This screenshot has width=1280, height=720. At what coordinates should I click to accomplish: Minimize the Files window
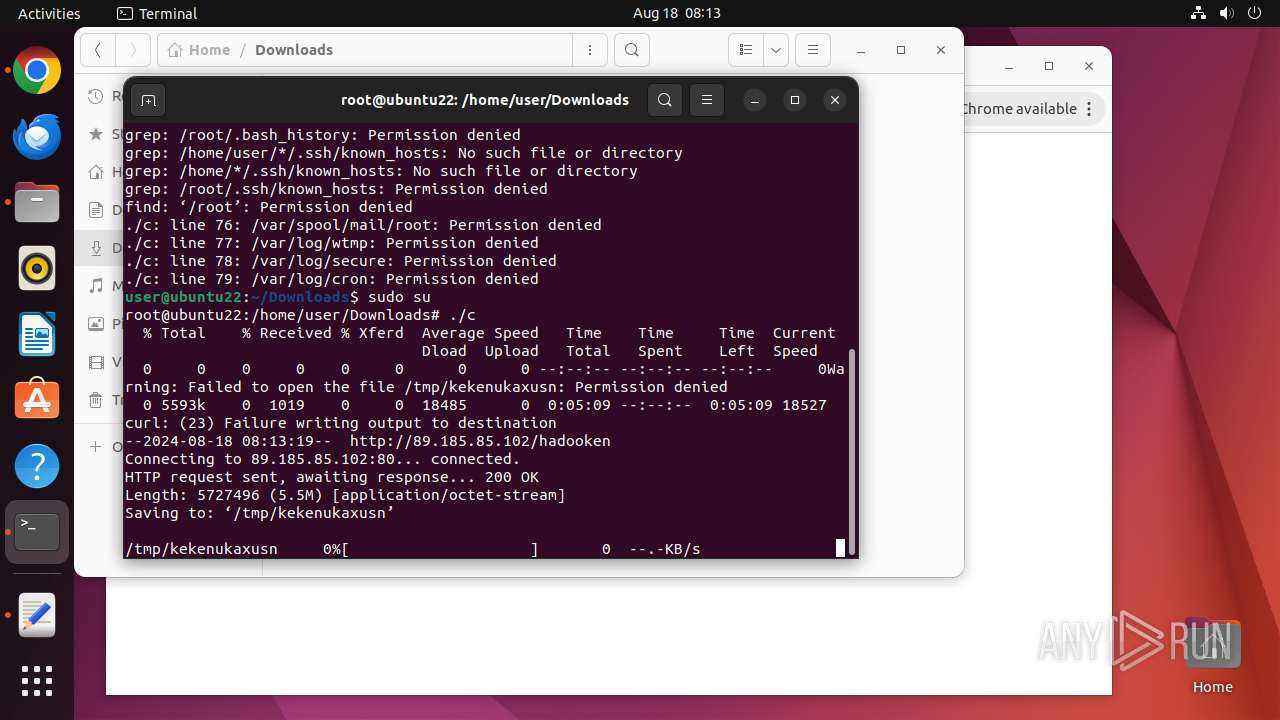(x=861, y=50)
